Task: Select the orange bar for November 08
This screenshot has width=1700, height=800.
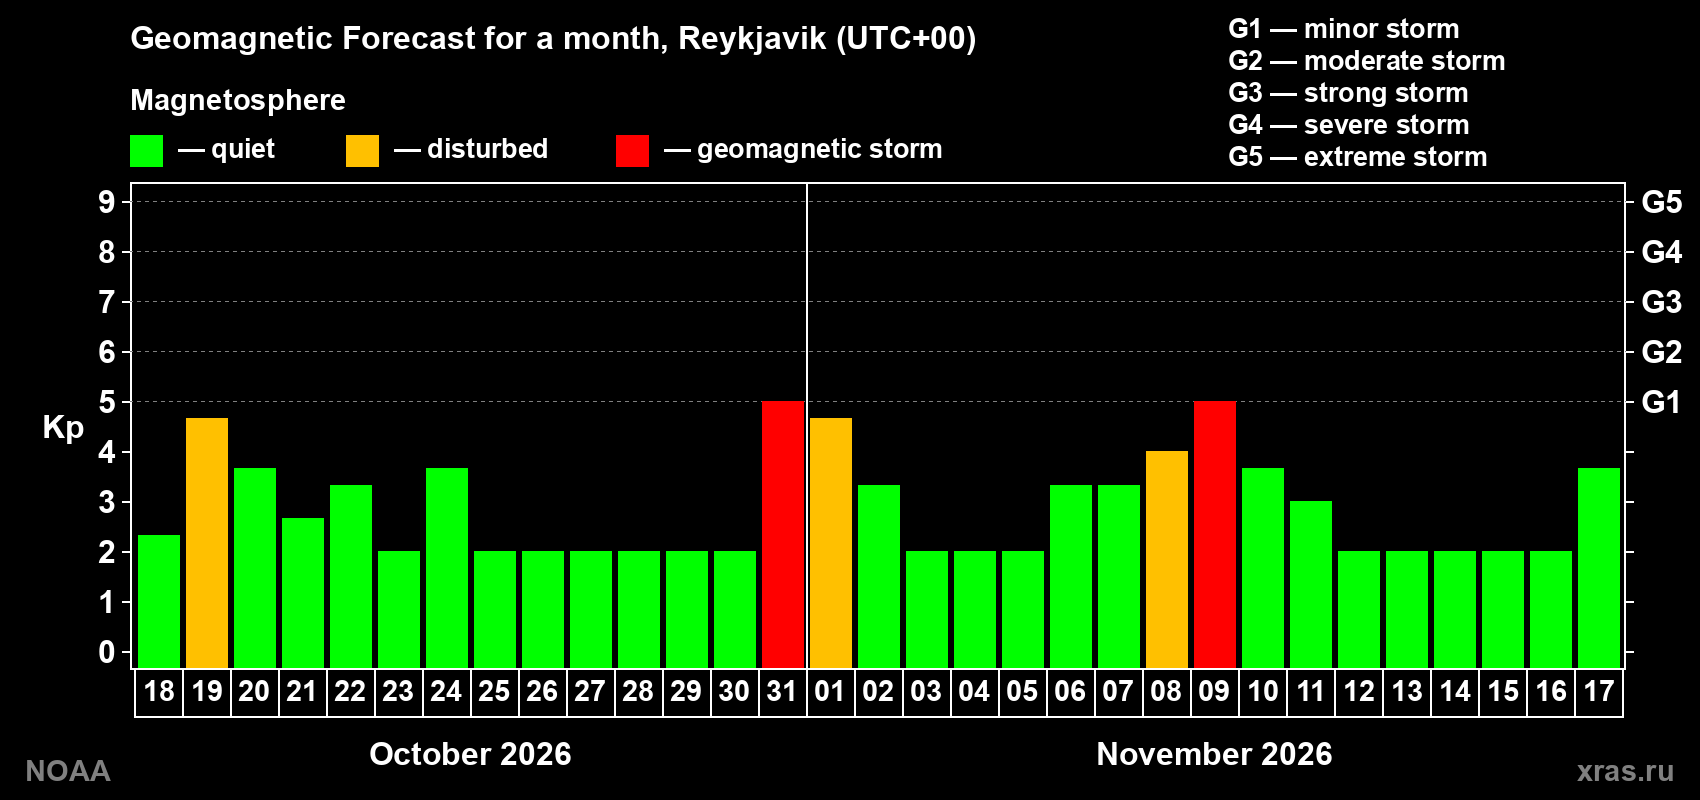Action: (1167, 560)
